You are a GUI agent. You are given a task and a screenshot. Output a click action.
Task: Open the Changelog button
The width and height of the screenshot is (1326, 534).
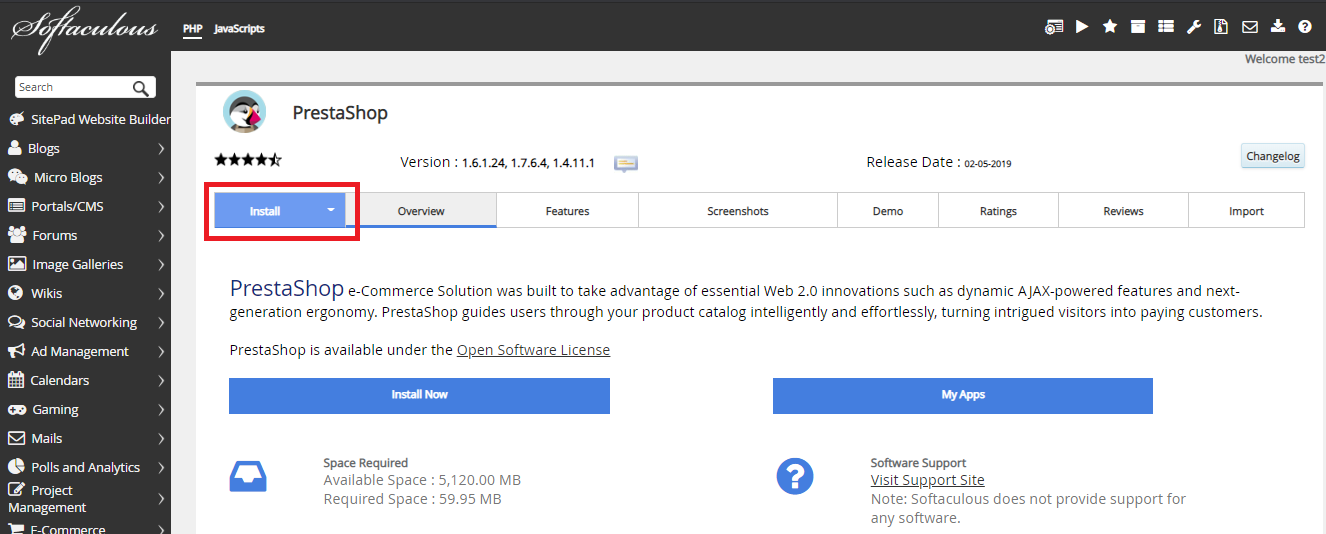tap(1273, 156)
